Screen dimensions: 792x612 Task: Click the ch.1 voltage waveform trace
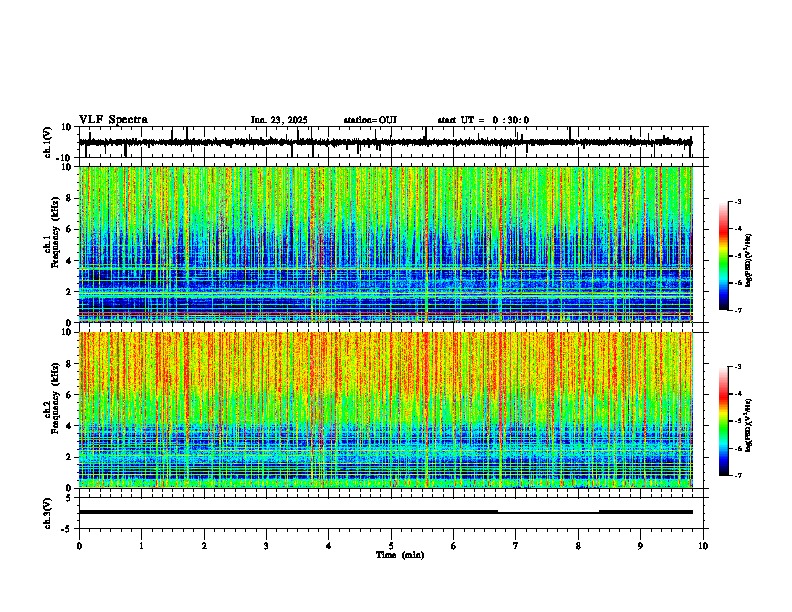tap(385, 142)
